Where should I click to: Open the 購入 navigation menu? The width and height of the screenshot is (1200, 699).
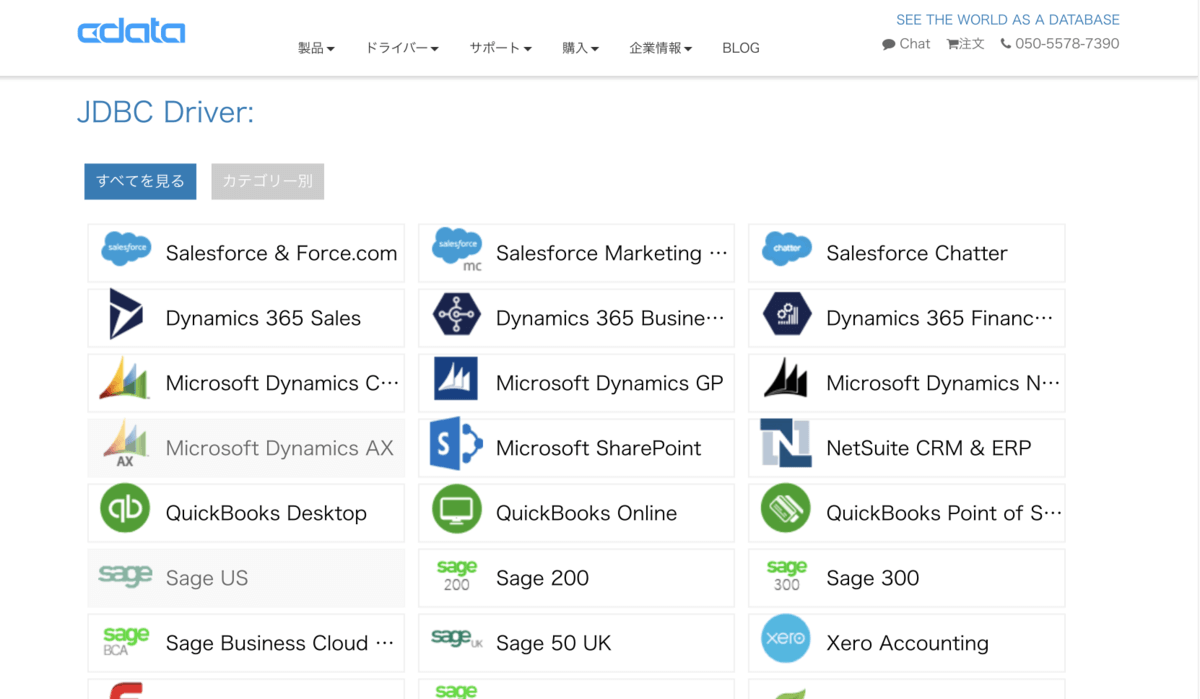click(x=580, y=48)
